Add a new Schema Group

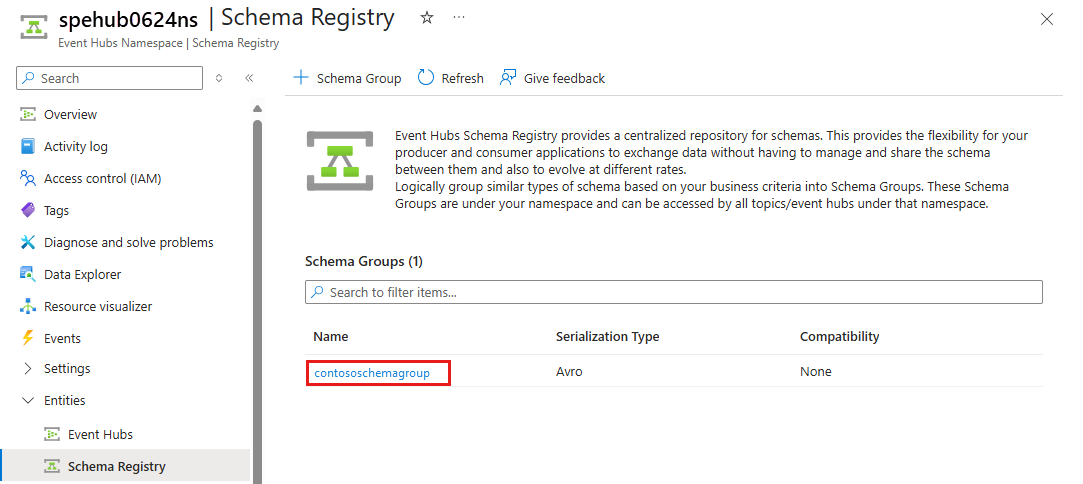pos(347,78)
